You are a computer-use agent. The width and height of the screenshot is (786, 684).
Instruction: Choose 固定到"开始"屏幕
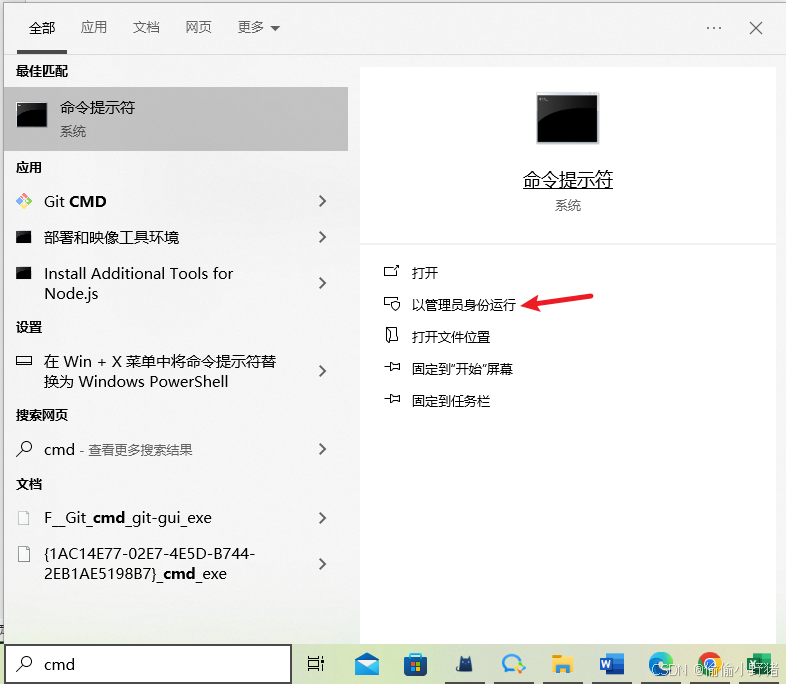click(462, 369)
